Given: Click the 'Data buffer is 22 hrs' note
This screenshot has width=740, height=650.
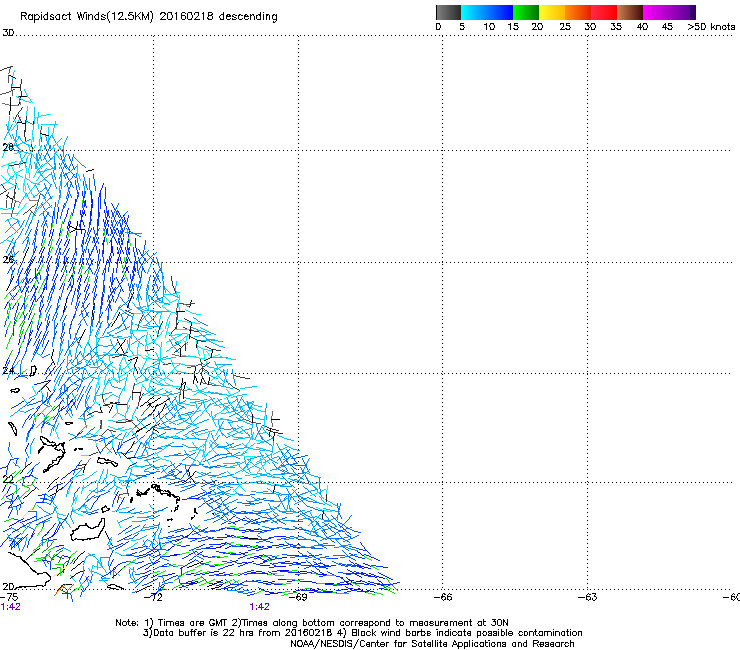Looking at the screenshot, I should (x=362, y=633).
